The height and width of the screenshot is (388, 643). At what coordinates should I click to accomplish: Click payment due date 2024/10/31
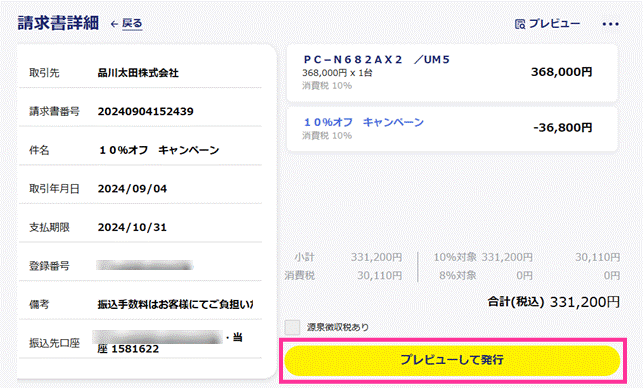132,227
